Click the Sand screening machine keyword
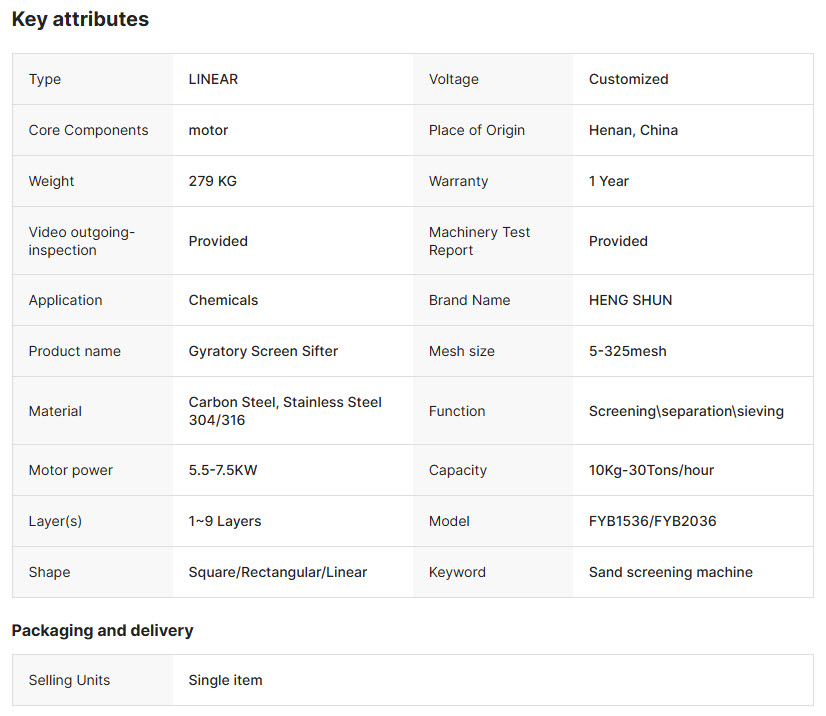This screenshot has height=716, width=826. tap(671, 572)
